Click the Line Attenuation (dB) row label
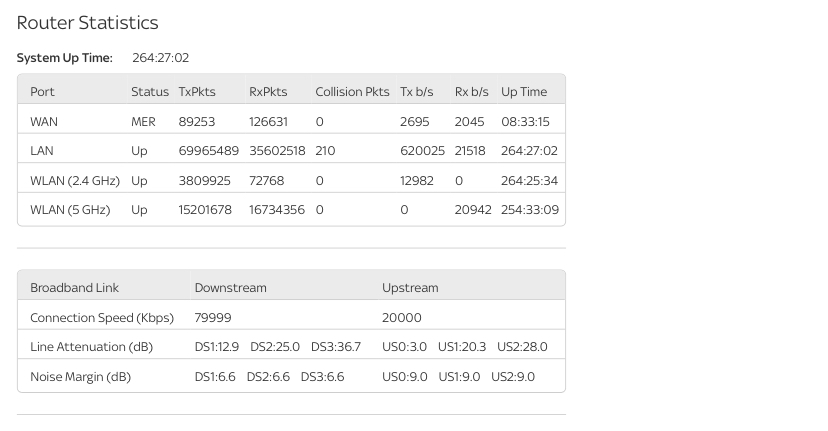The image size is (828, 431). [x=91, y=347]
